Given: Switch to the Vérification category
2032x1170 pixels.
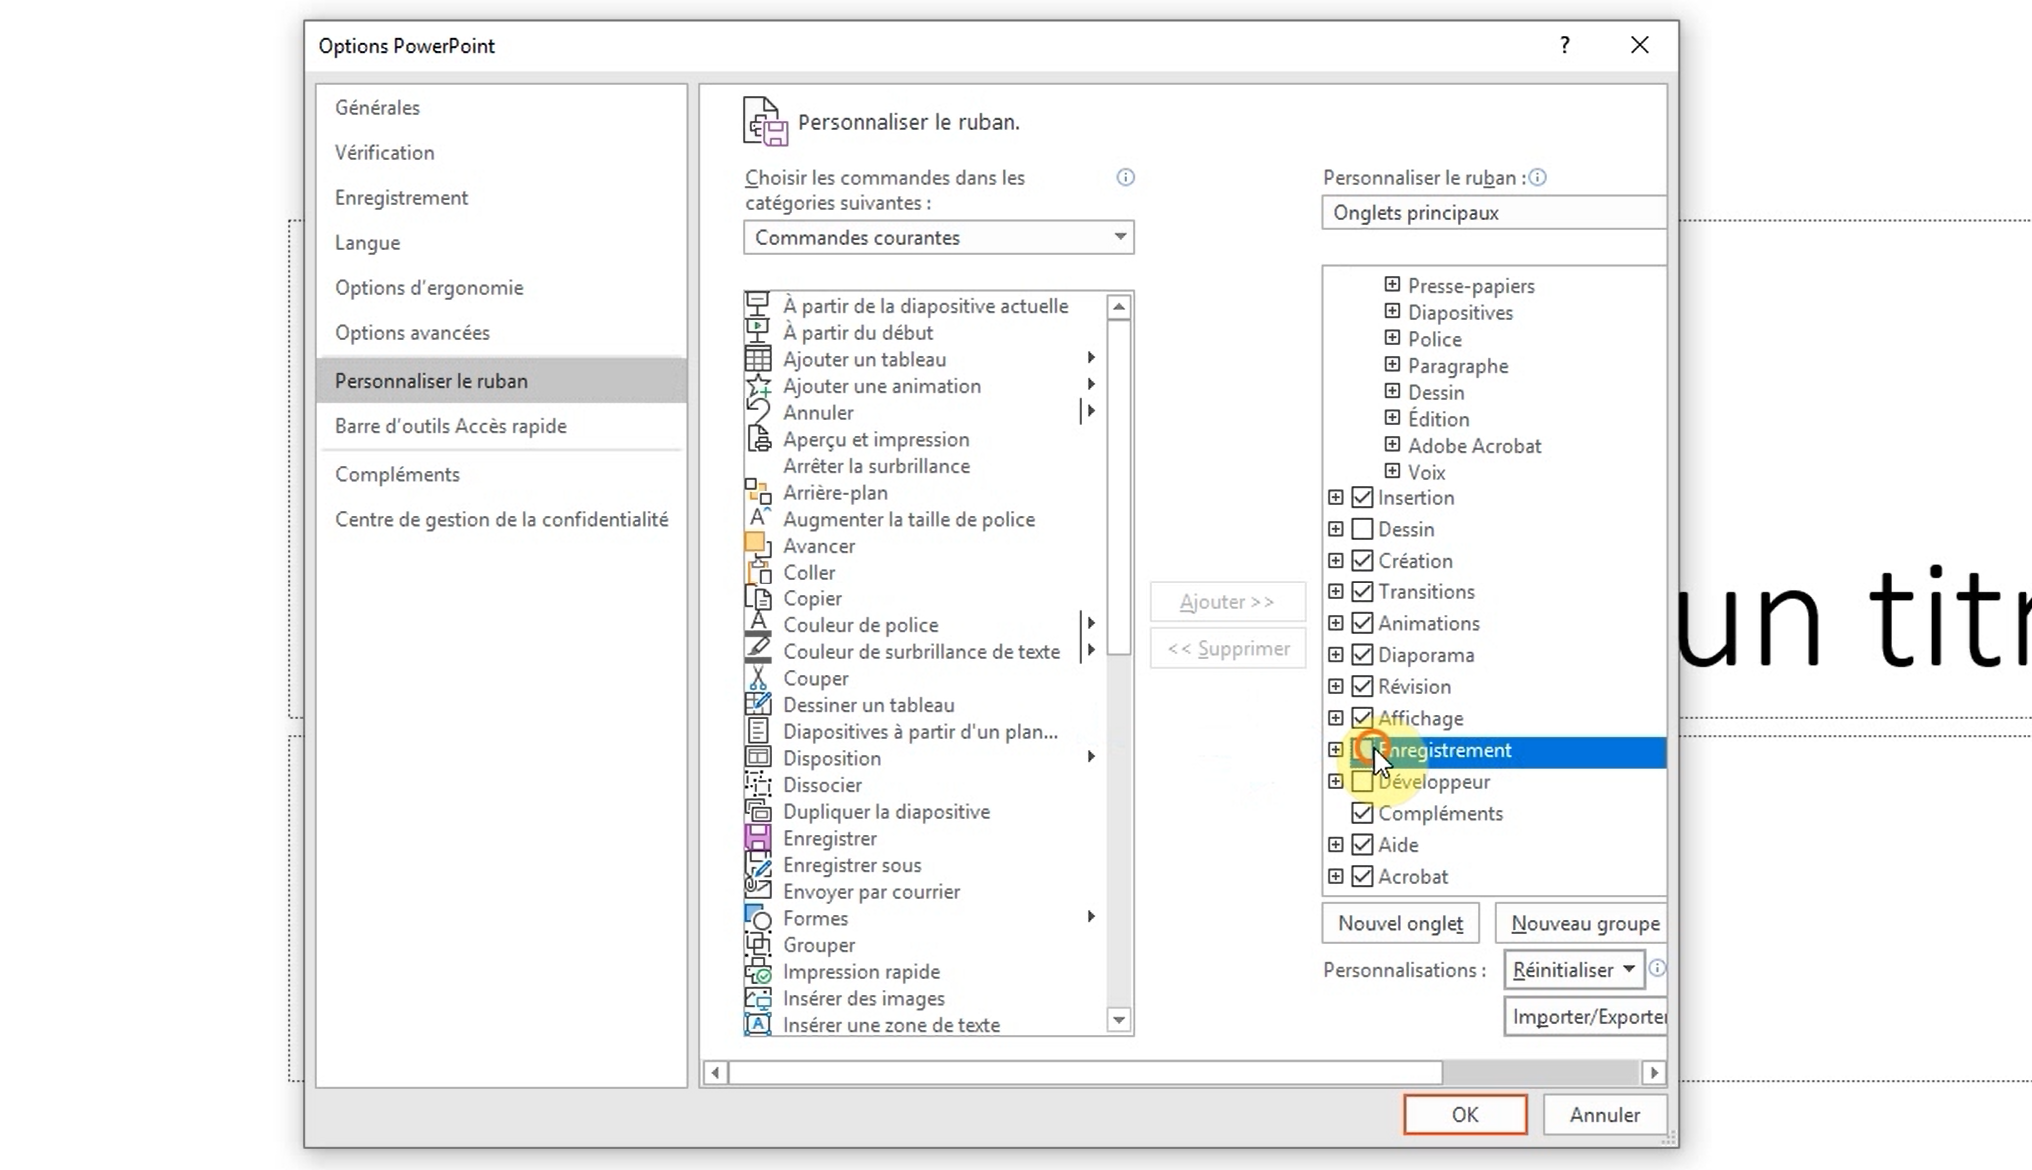Looking at the screenshot, I should 501,152.
